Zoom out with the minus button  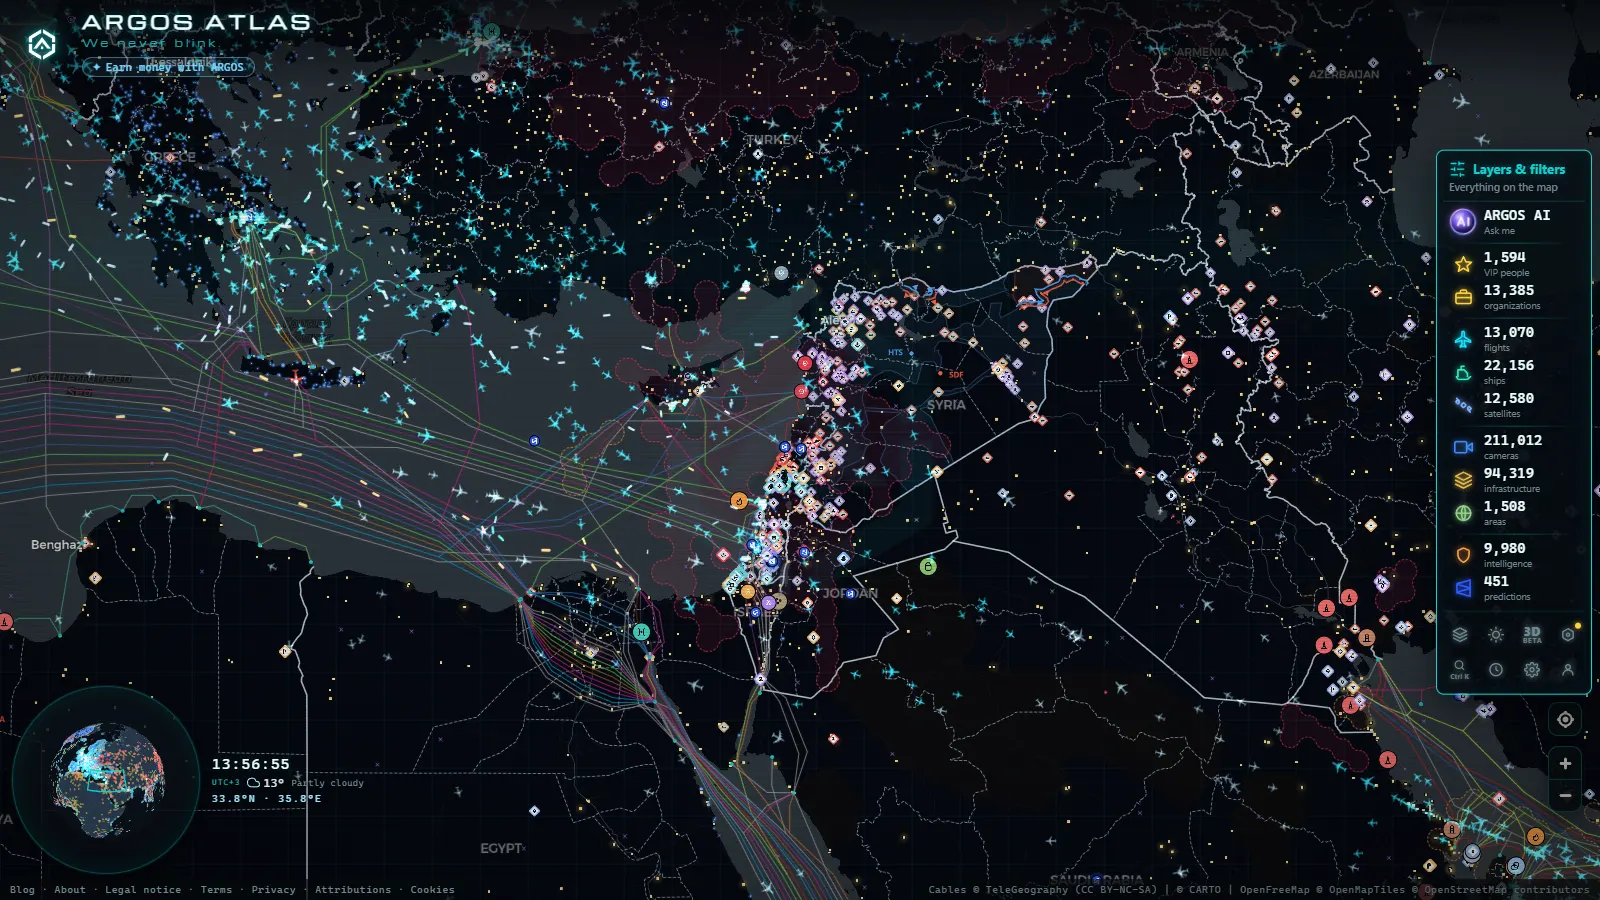(1565, 796)
